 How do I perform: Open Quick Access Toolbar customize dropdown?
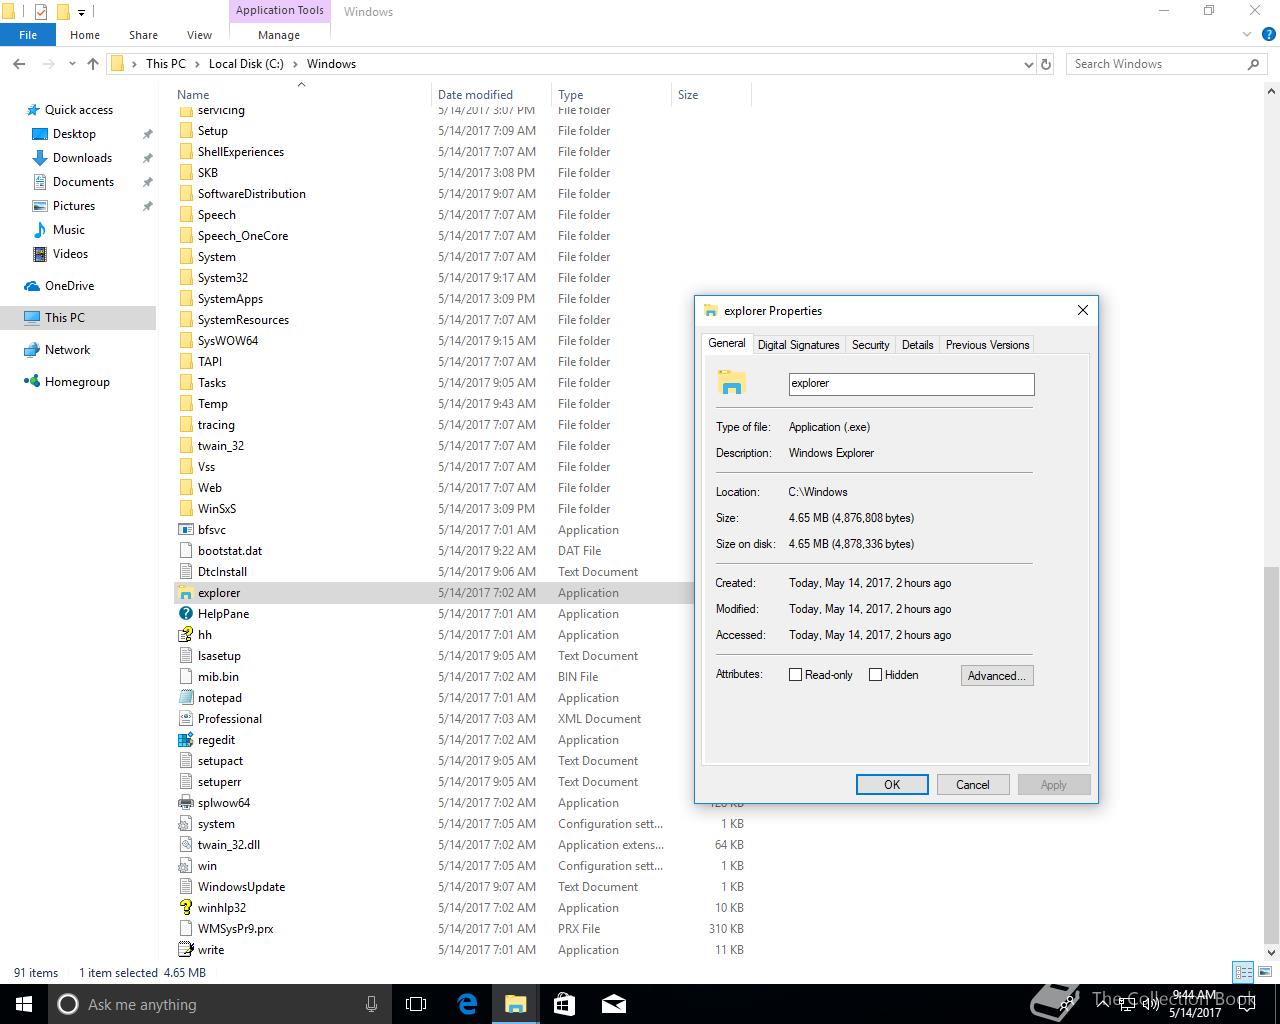[x=82, y=12]
